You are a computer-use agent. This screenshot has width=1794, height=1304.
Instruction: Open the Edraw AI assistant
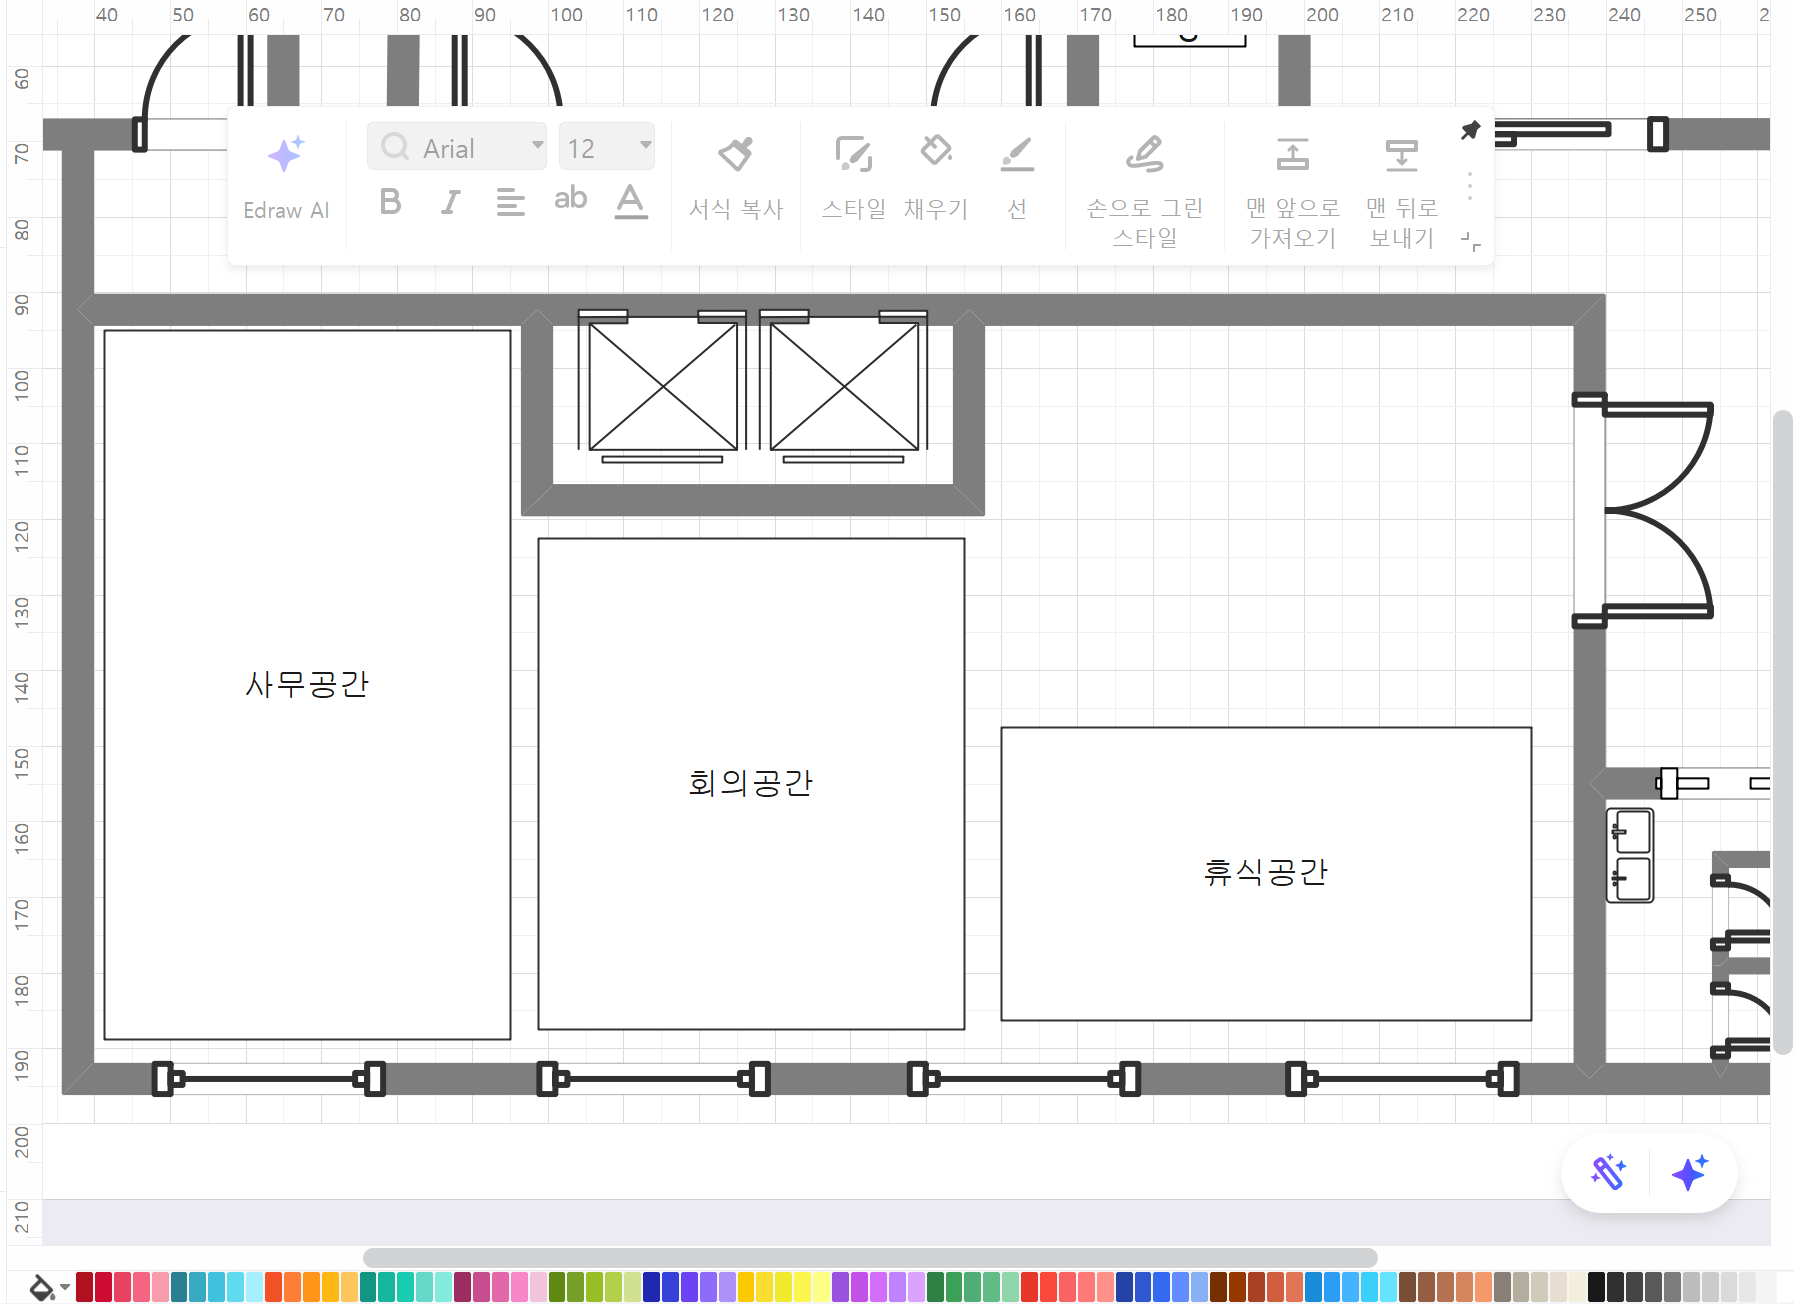(x=286, y=178)
